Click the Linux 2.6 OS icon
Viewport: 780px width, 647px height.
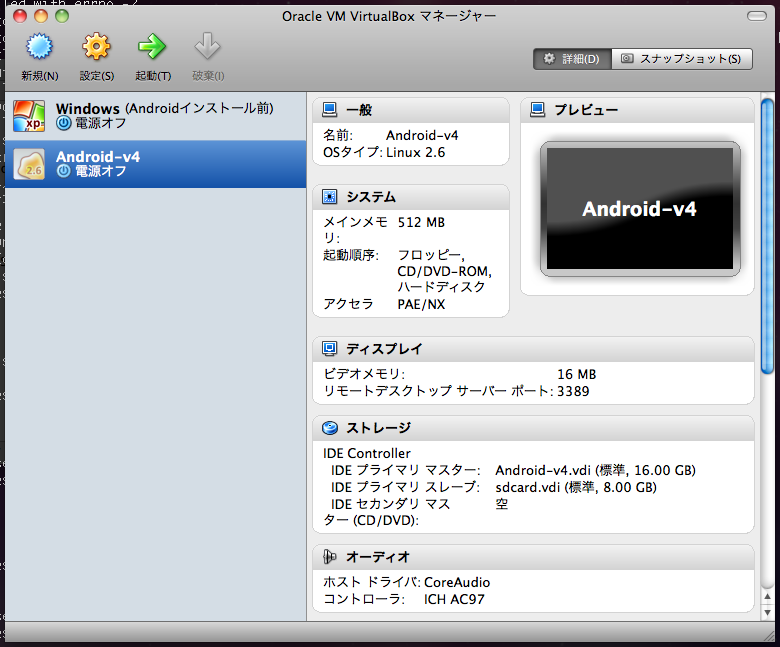[29, 164]
